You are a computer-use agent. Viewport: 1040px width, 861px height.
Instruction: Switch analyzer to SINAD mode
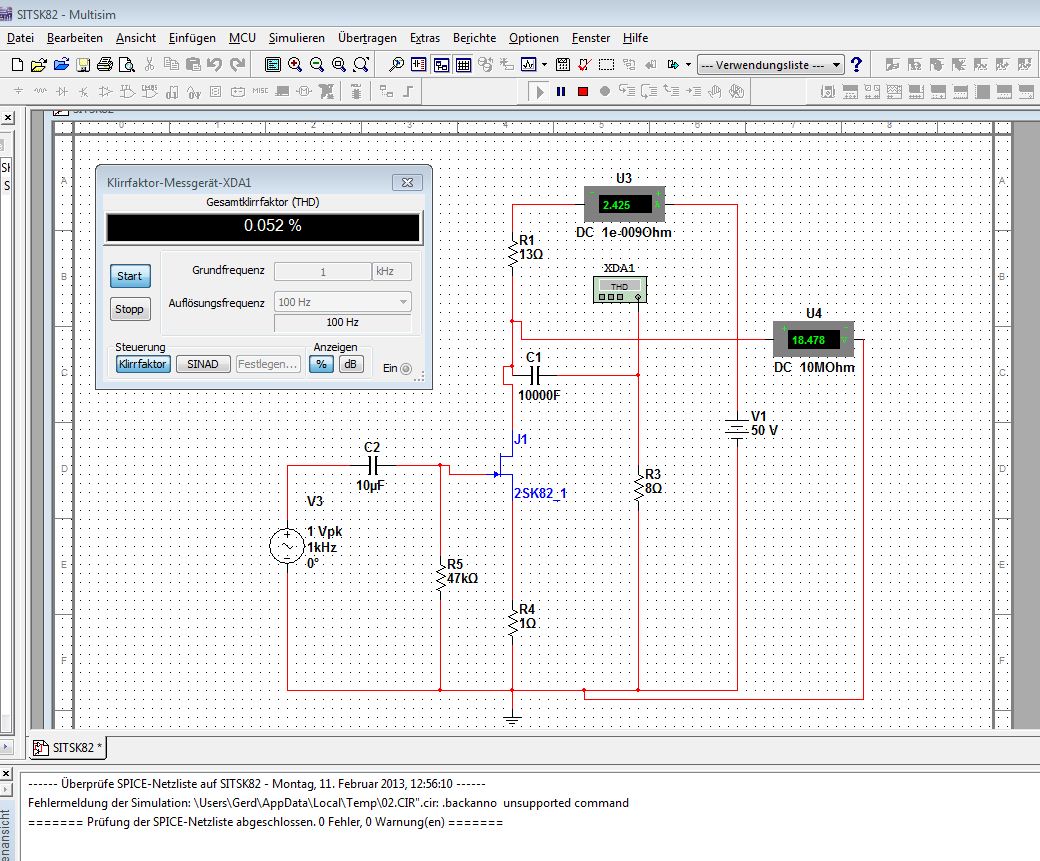point(203,364)
